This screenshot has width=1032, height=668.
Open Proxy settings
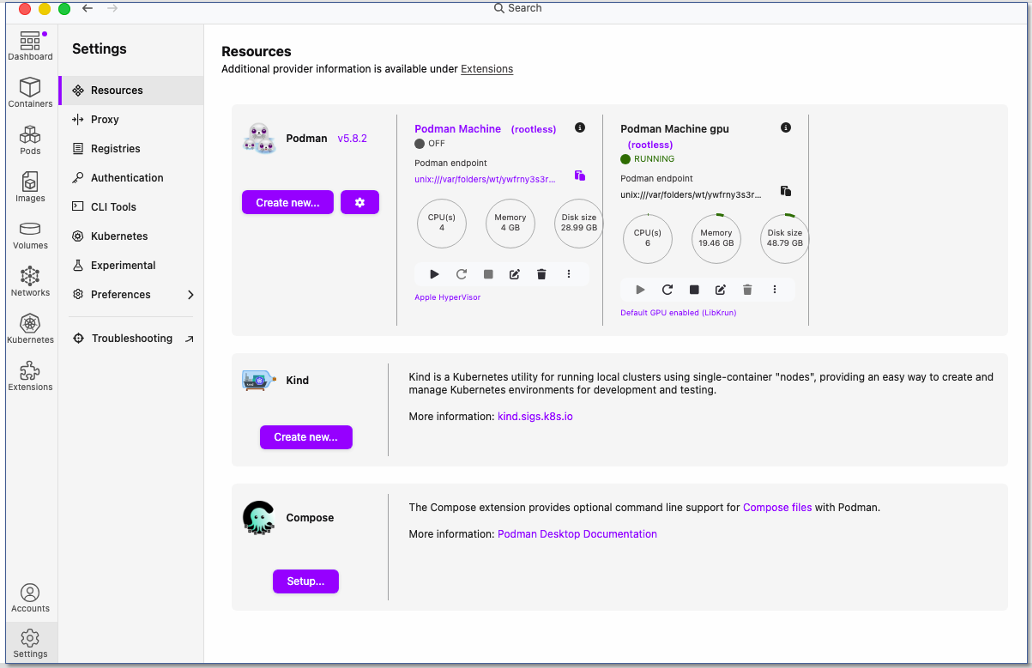point(131,119)
